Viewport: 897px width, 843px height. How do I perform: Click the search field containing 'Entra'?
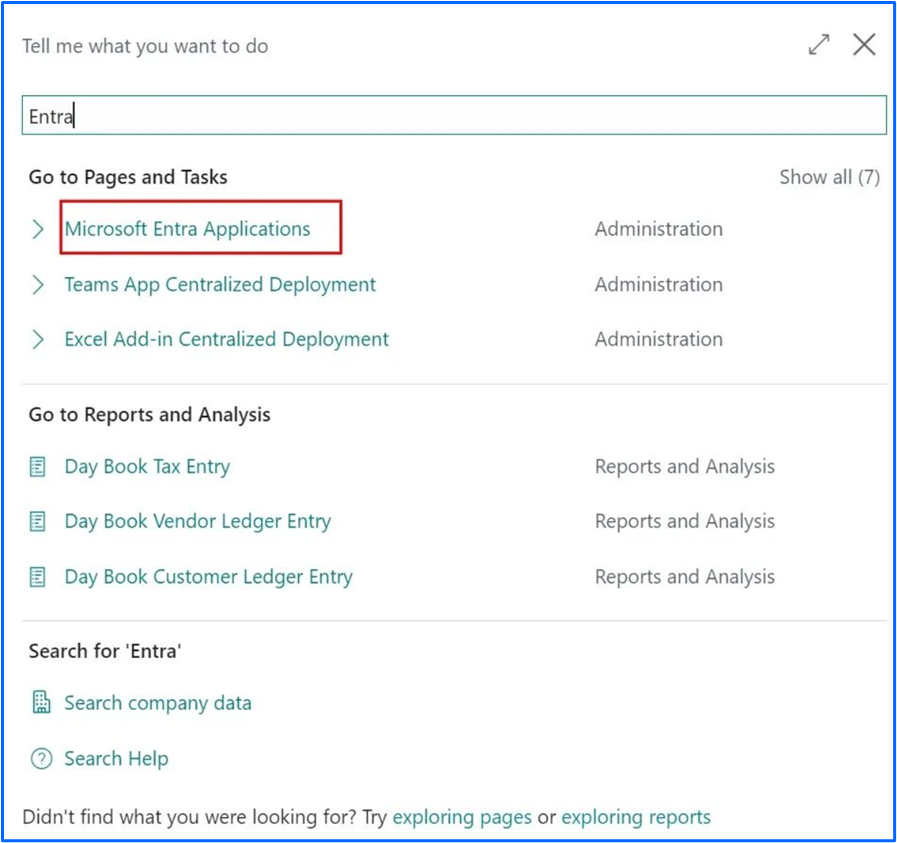click(454, 116)
